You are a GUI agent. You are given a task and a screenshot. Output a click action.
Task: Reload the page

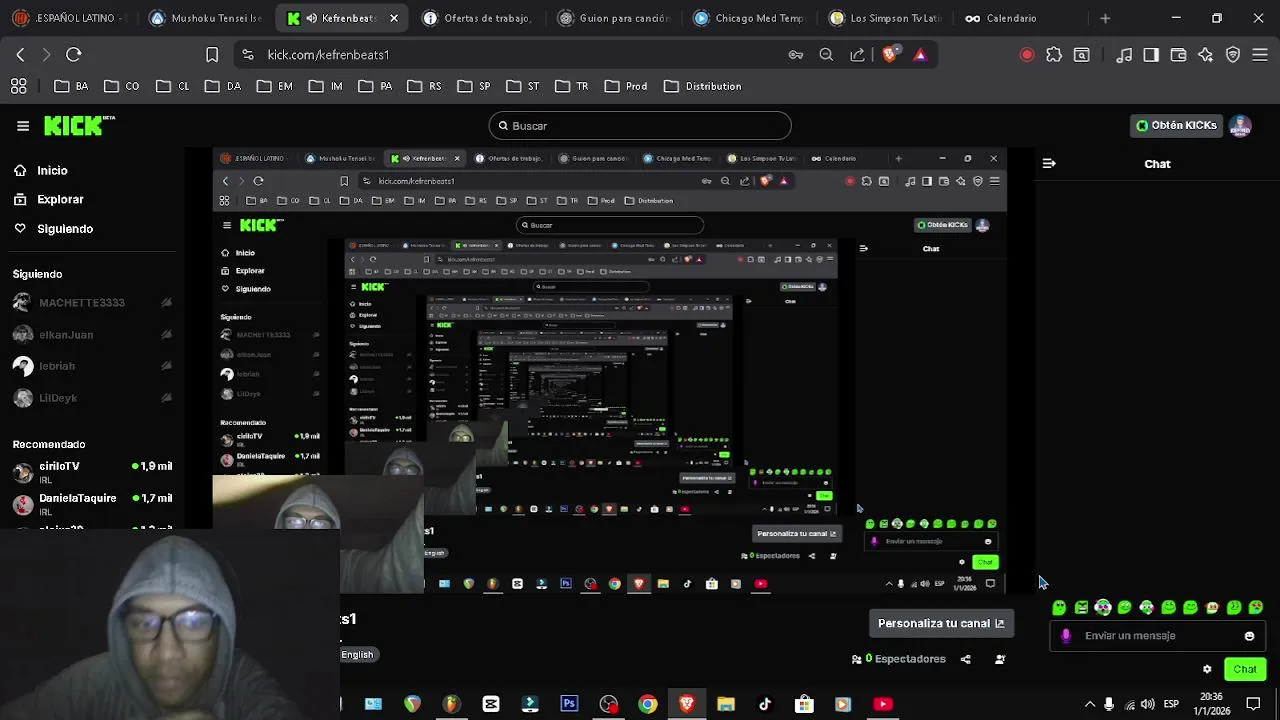(x=74, y=55)
